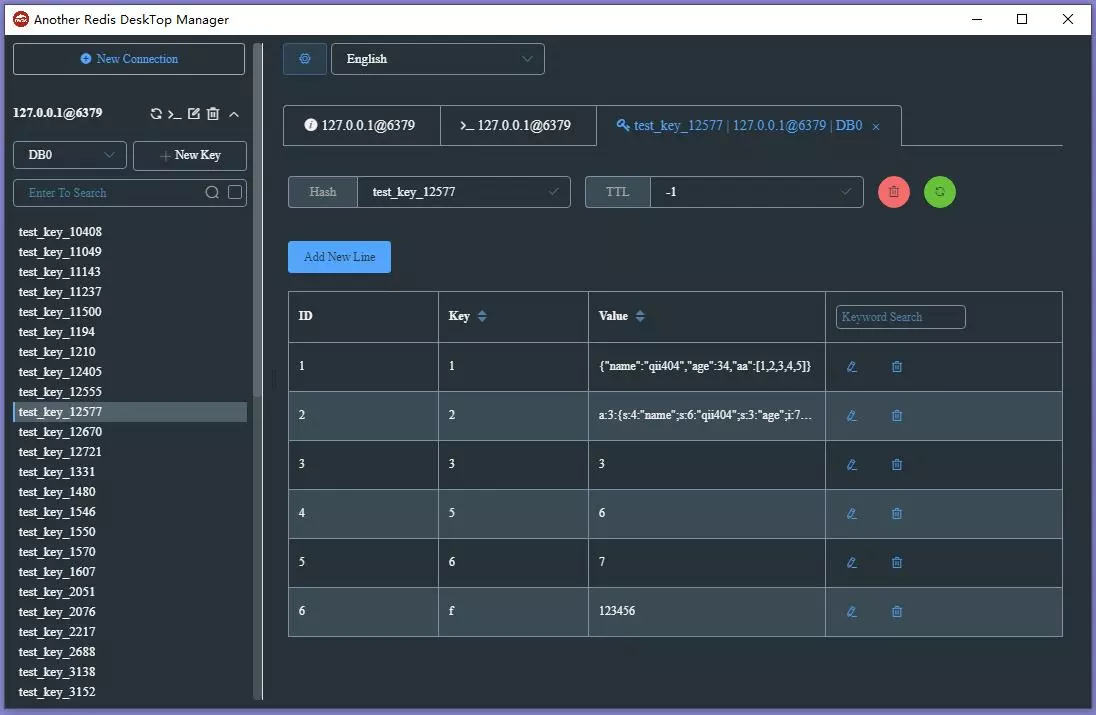1096x715 pixels.
Task: Select test_key_11049 in the key list
Action: [x=60, y=252]
